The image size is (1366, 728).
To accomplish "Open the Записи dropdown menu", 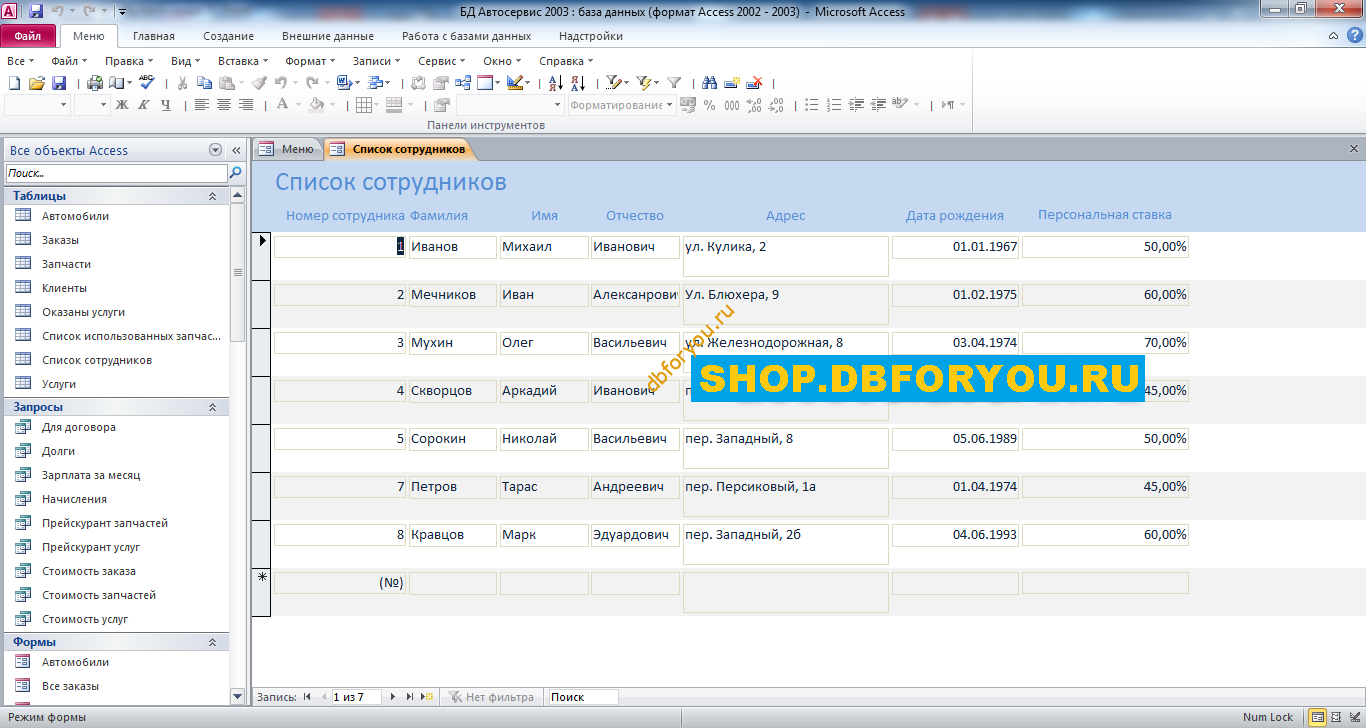I will coord(376,61).
